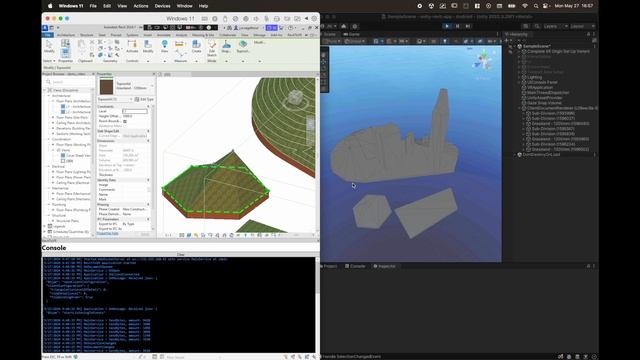Click the Hierarchy add (+) button
This screenshot has width=640, height=360.
coord(507,40)
